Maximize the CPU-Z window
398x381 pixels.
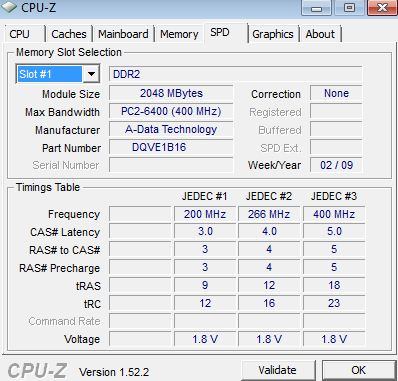[x=349, y=8]
